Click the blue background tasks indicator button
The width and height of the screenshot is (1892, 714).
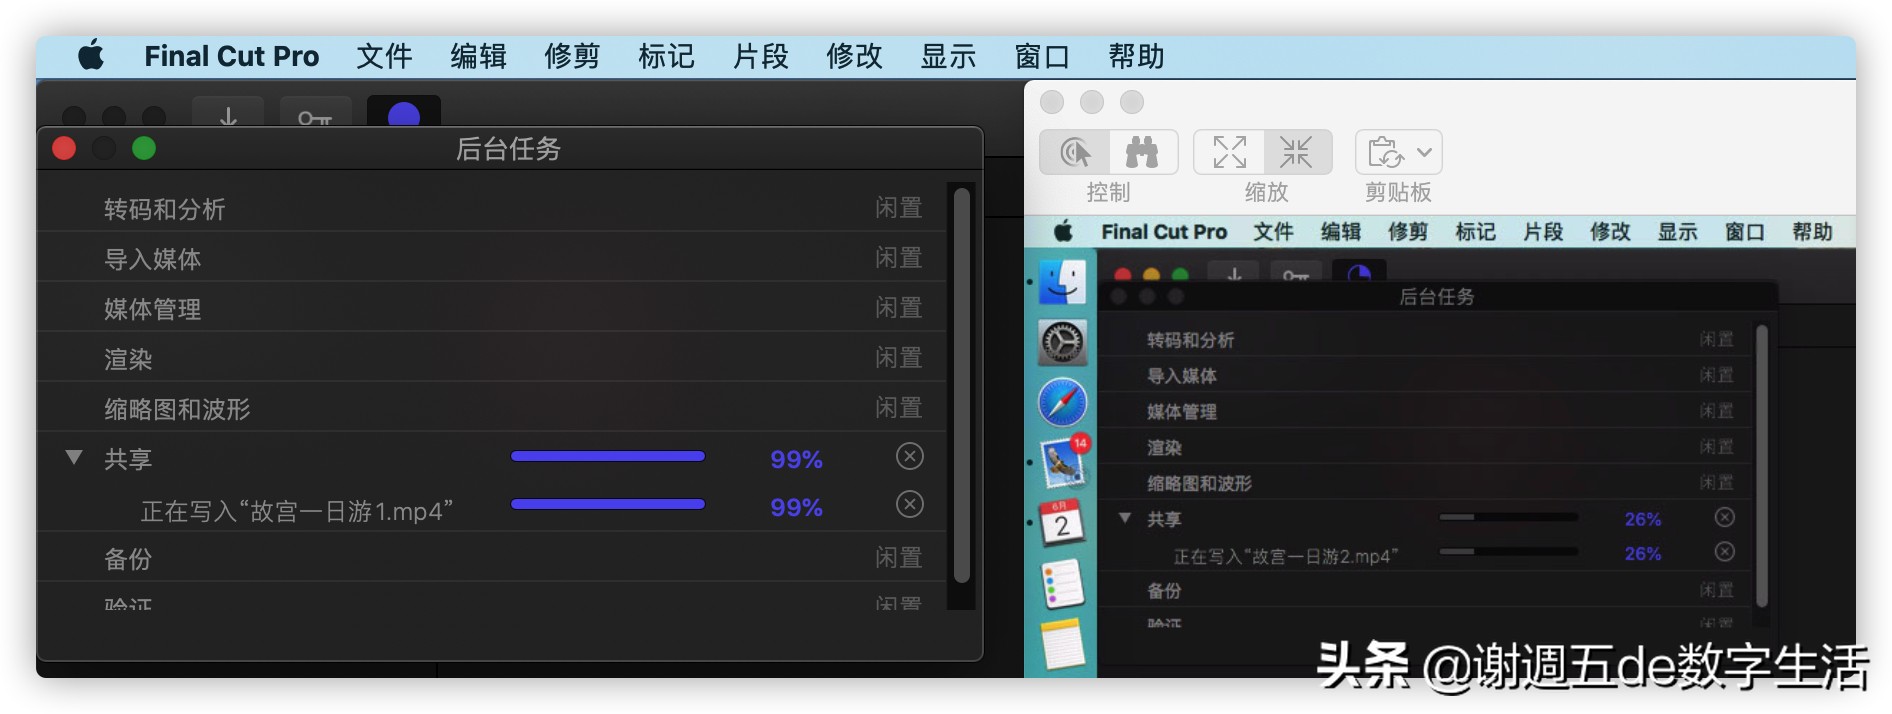[x=403, y=114]
